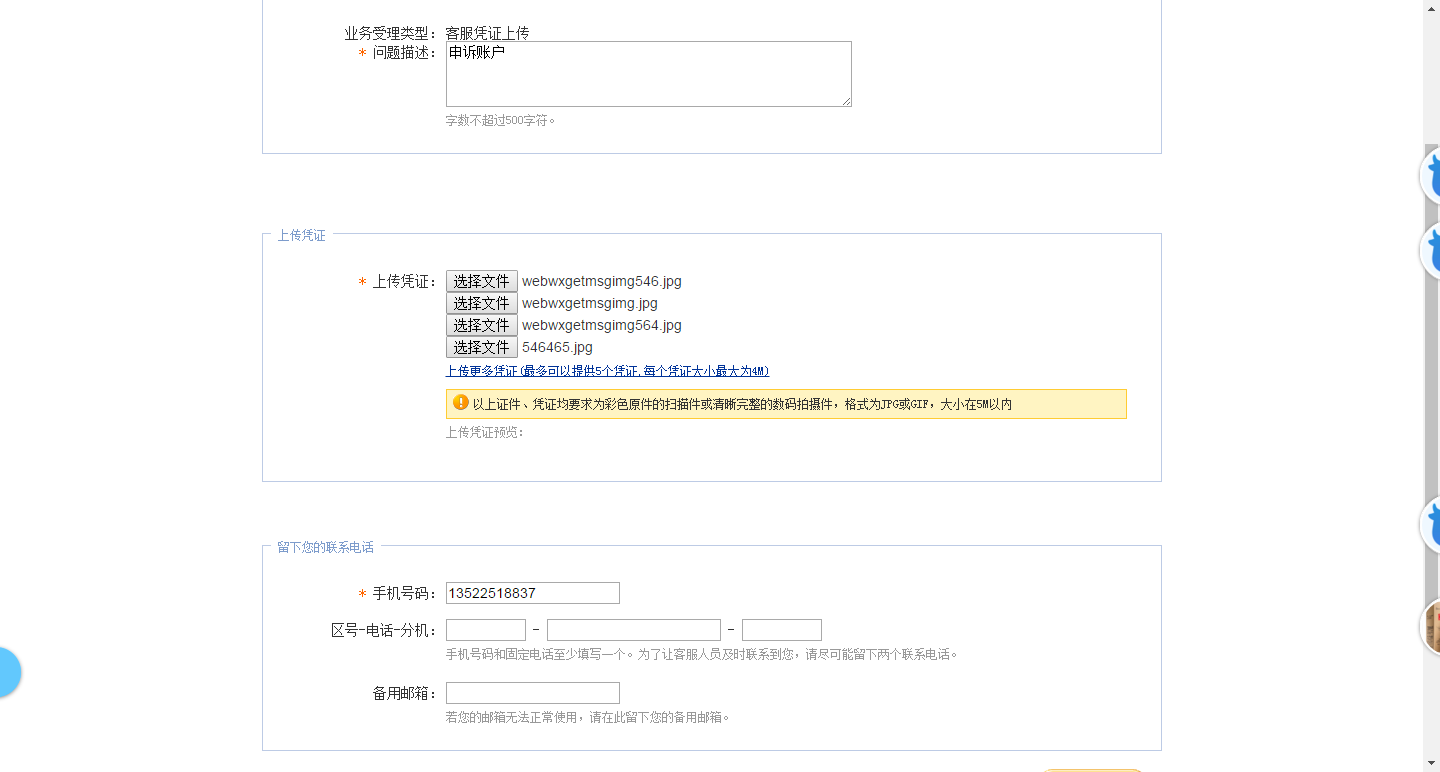Choose file button beside webwxgetmsgimg.jpg
1440x772 pixels.
481,303
